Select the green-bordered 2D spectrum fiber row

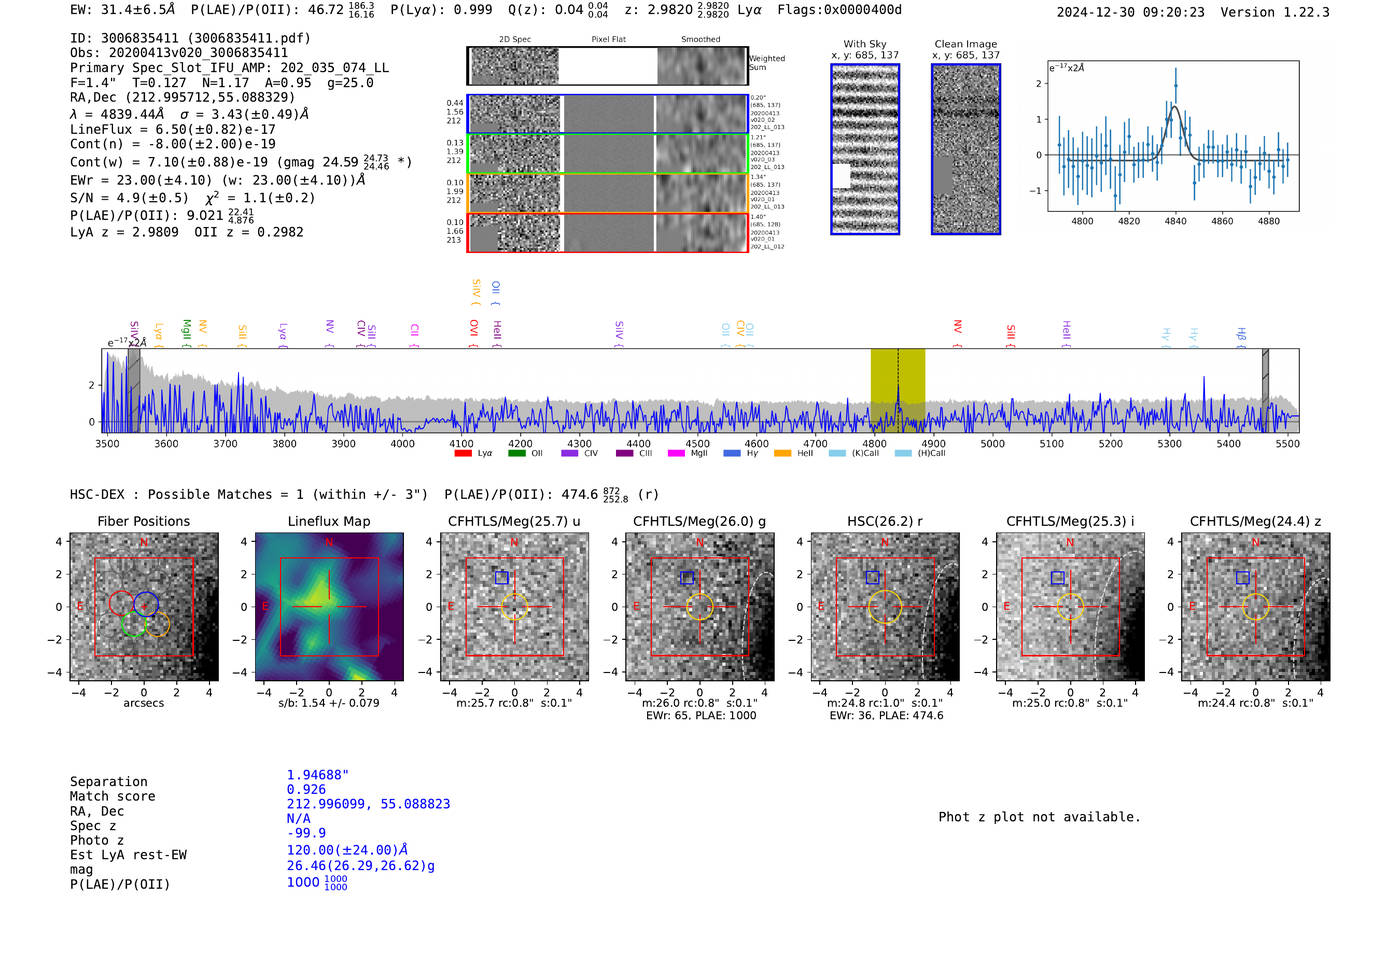[x=607, y=154]
